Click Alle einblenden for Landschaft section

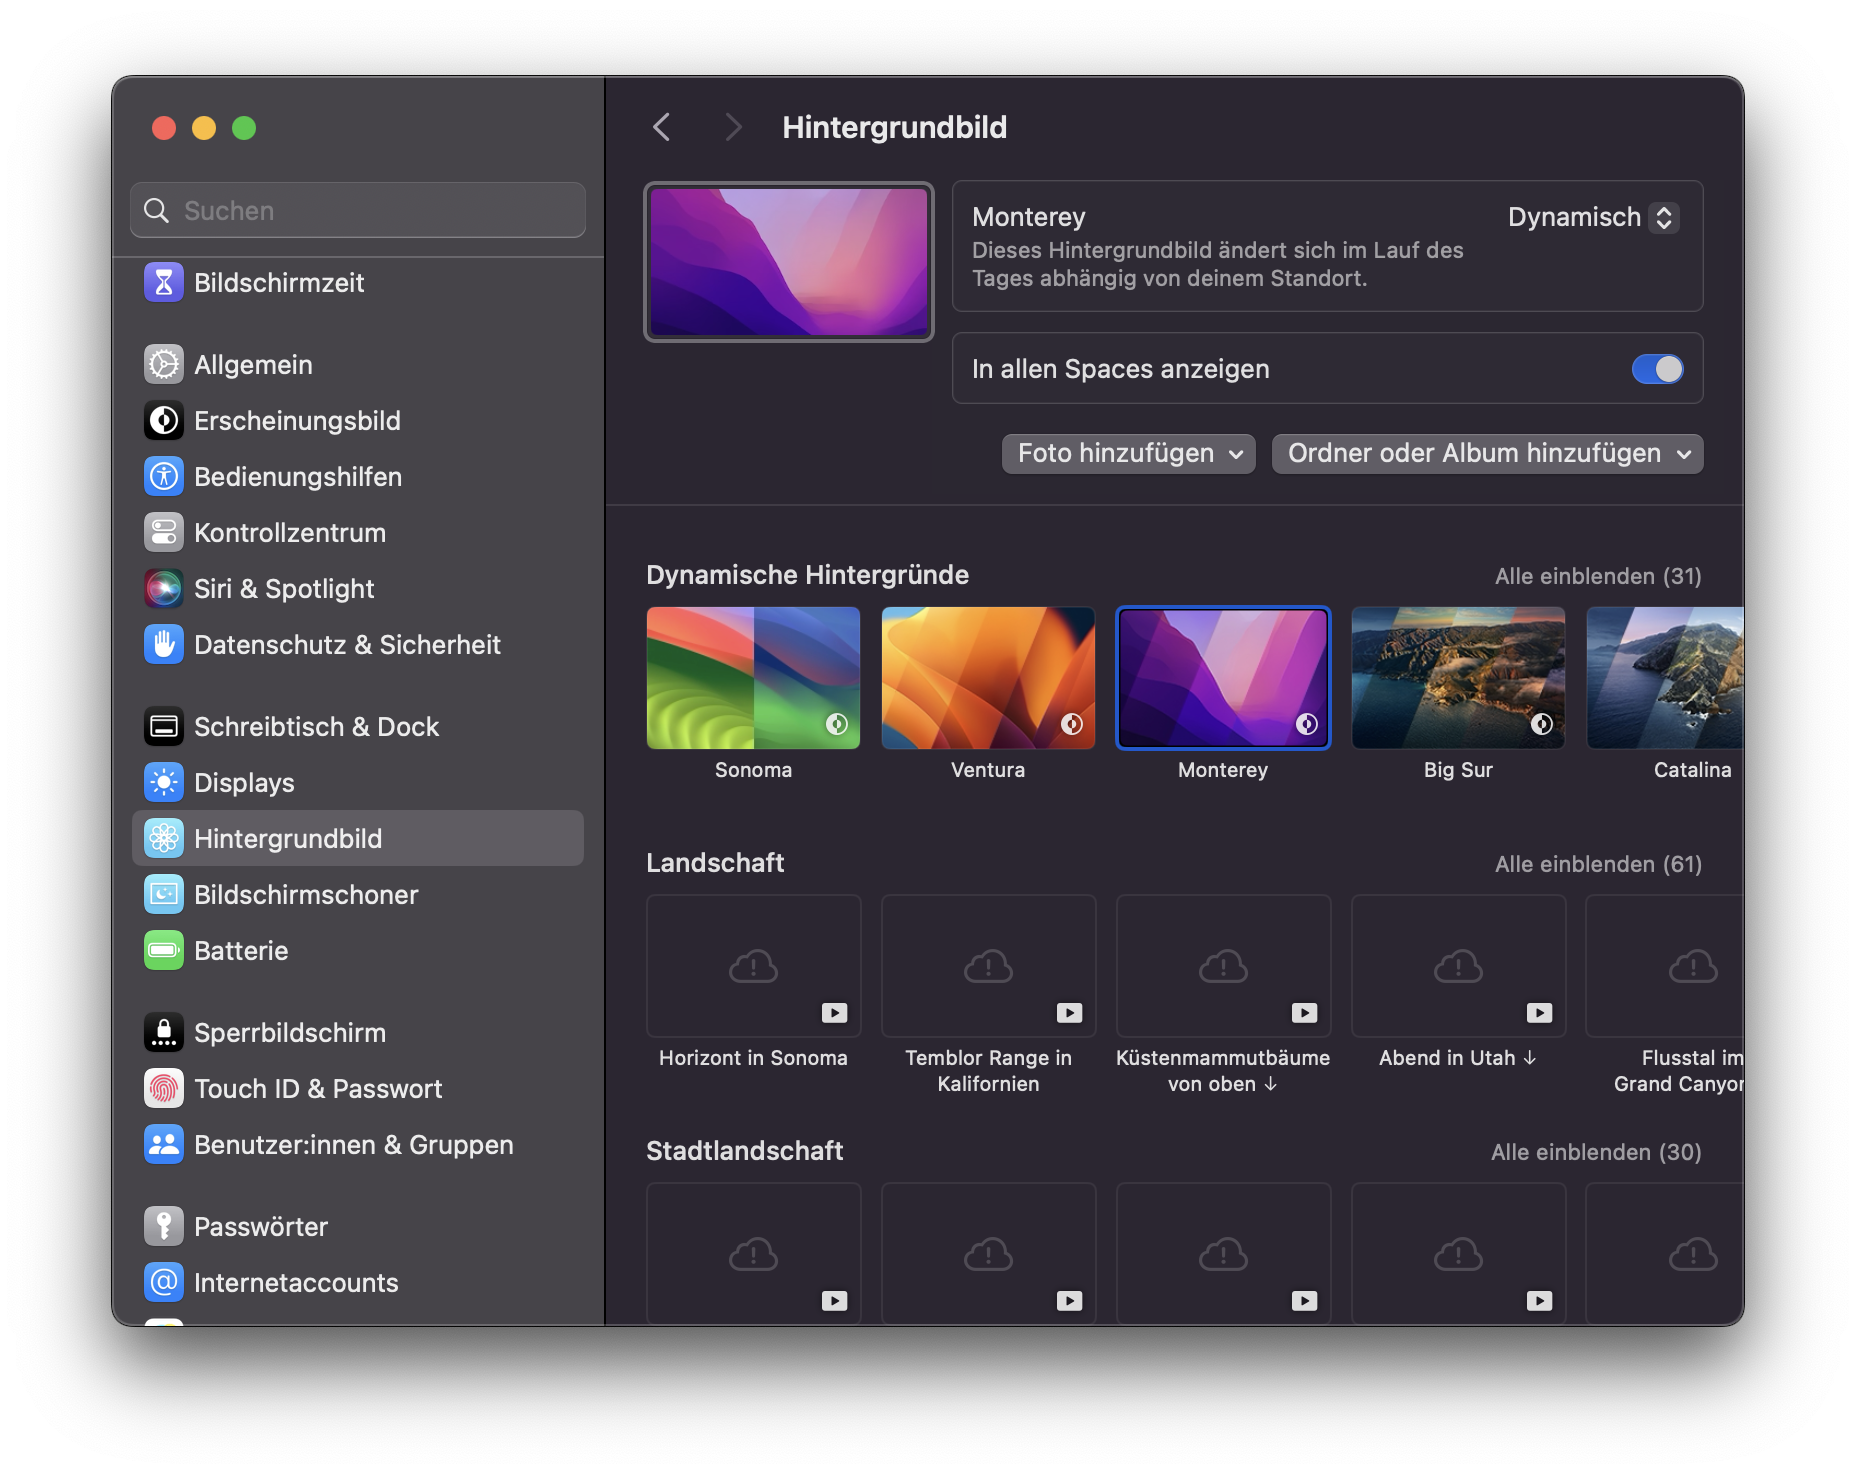click(x=1597, y=864)
